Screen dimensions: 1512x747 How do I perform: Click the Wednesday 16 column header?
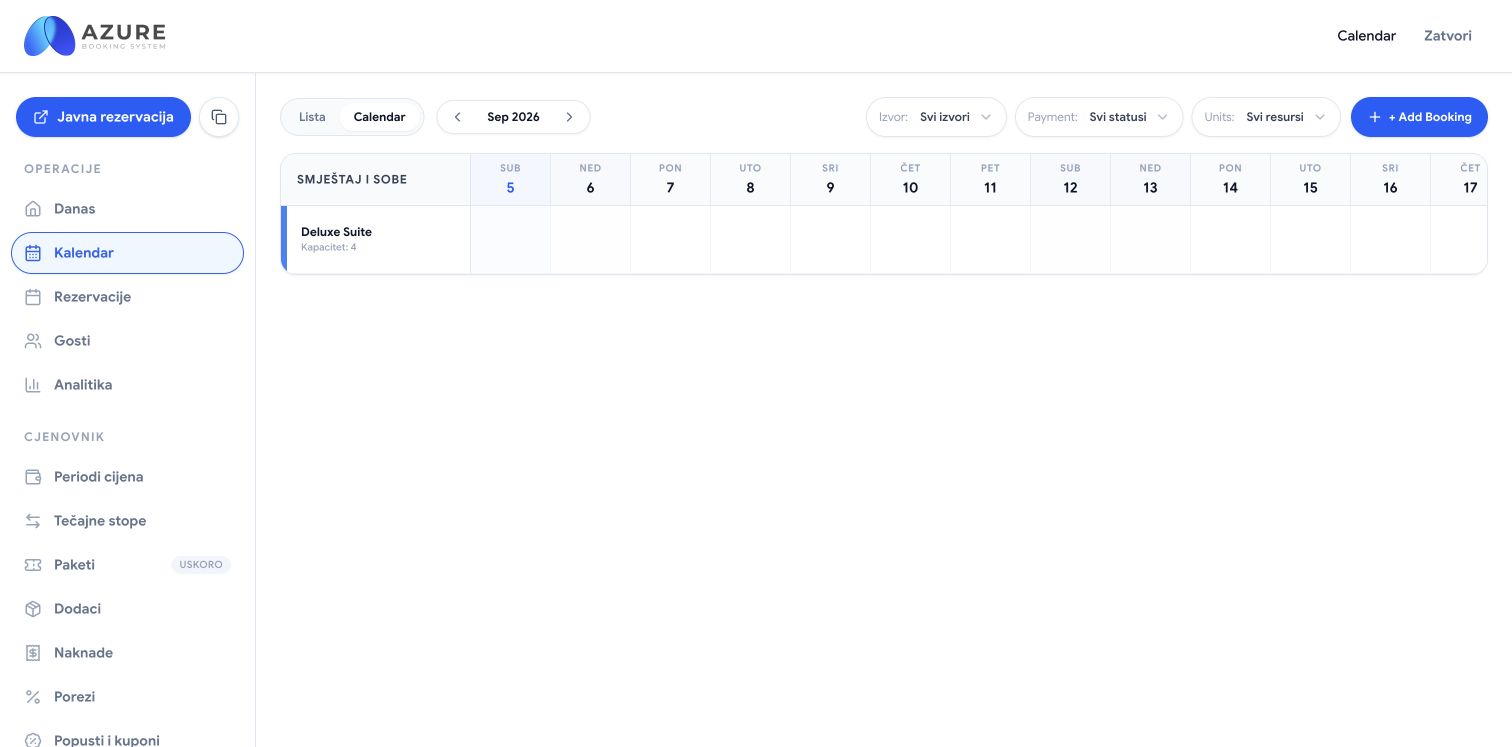1390,179
